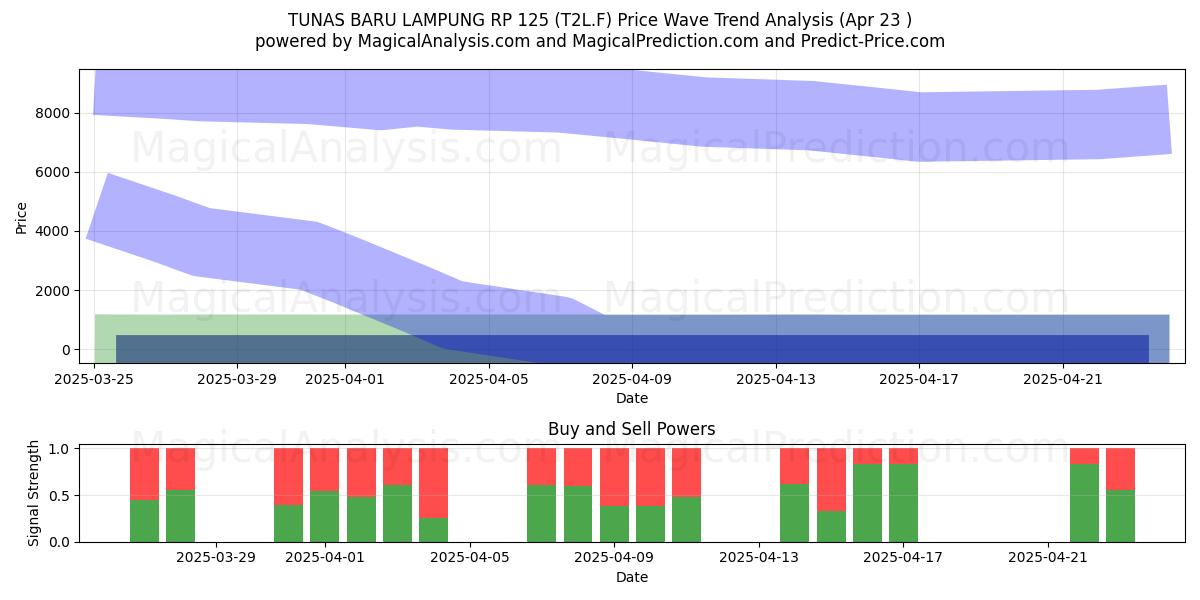Click the 6000 price tick label
The width and height of the screenshot is (1200, 600).
point(52,172)
